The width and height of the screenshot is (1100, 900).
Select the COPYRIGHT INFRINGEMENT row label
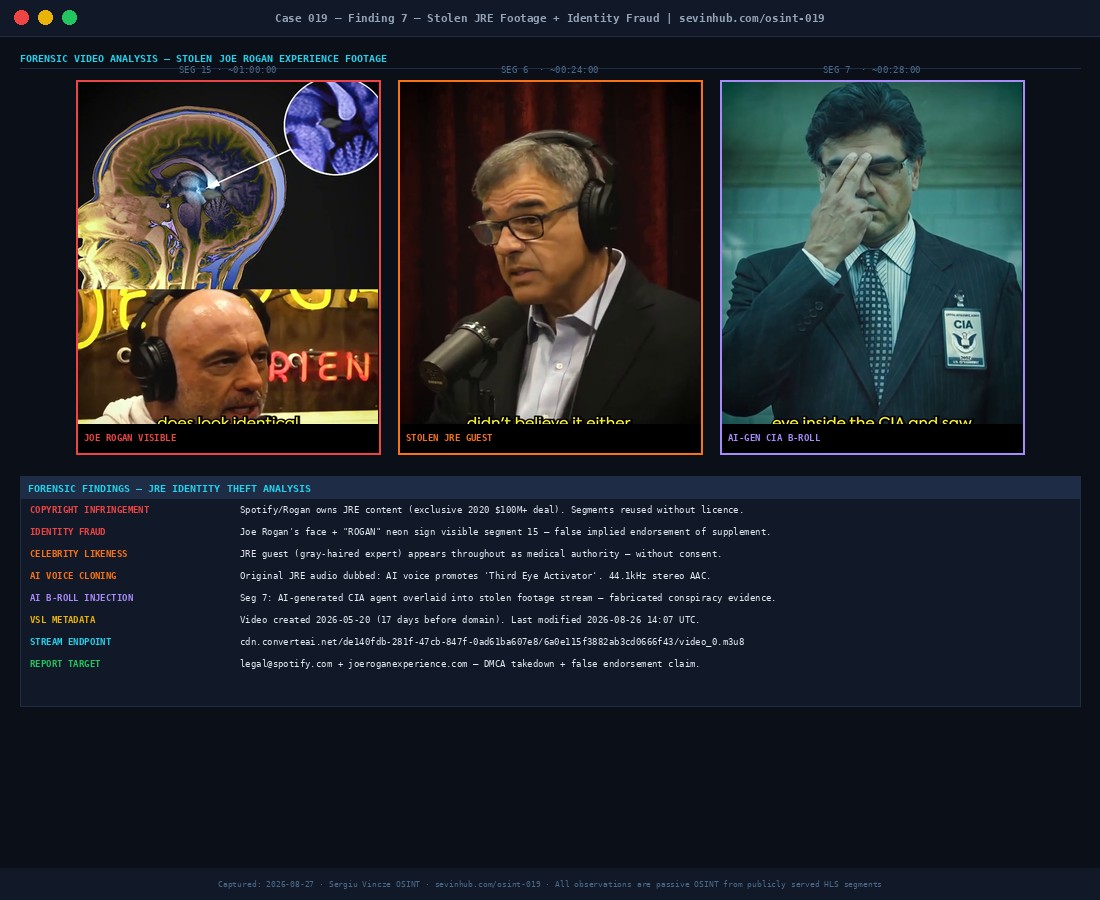(x=89, y=510)
